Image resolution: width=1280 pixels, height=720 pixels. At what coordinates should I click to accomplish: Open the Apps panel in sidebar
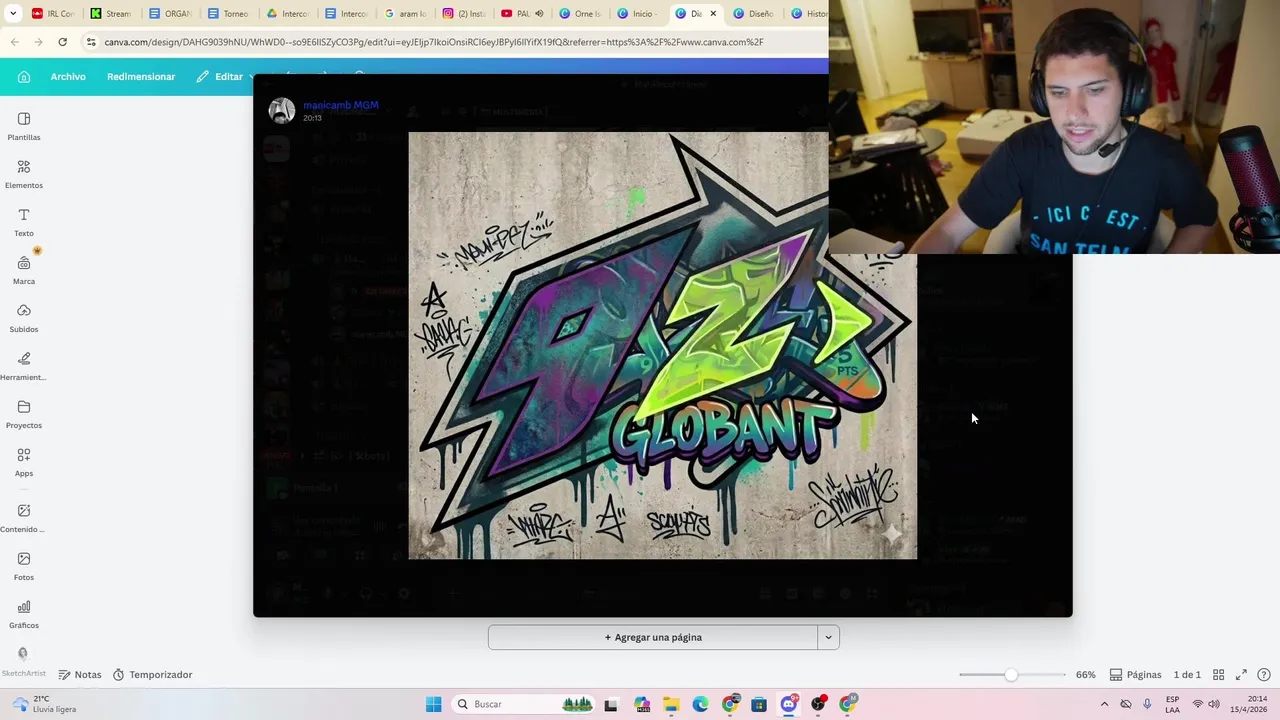pyautogui.click(x=24, y=463)
